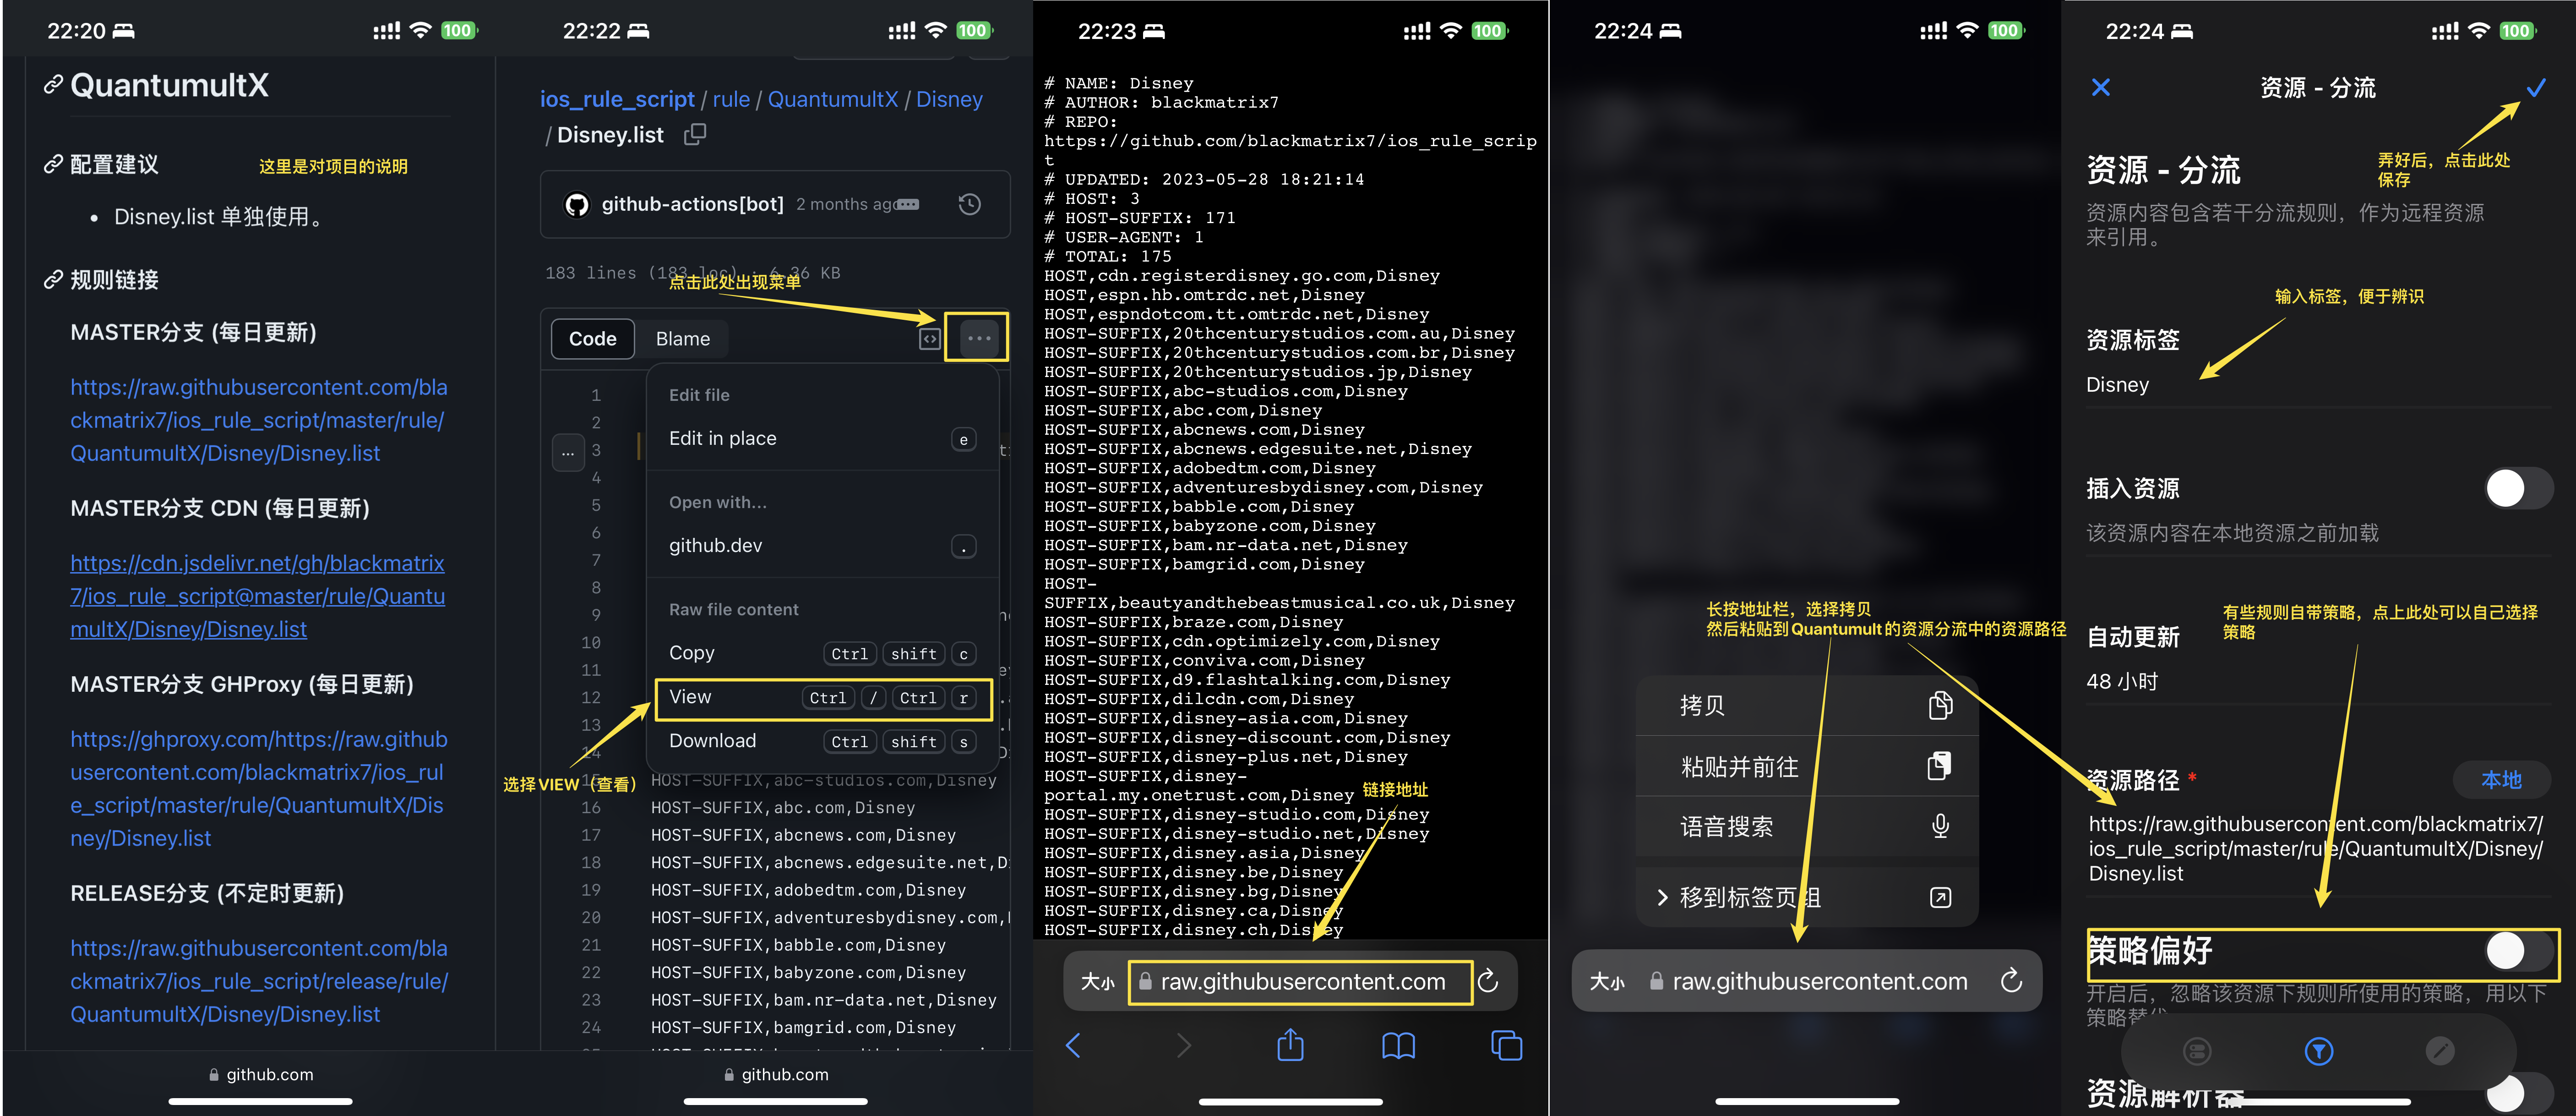This screenshot has height=1116, width=2576.
Task: Switch to the Blame tab
Action: (x=683, y=339)
